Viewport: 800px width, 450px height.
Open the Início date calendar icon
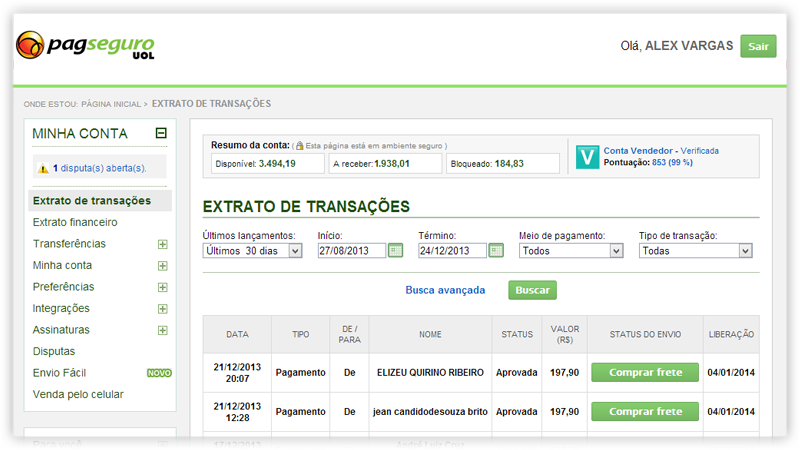[x=395, y=250]
